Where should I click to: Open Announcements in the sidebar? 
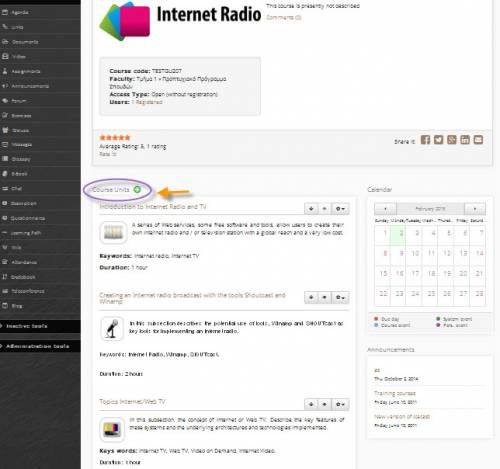(30, 86)
